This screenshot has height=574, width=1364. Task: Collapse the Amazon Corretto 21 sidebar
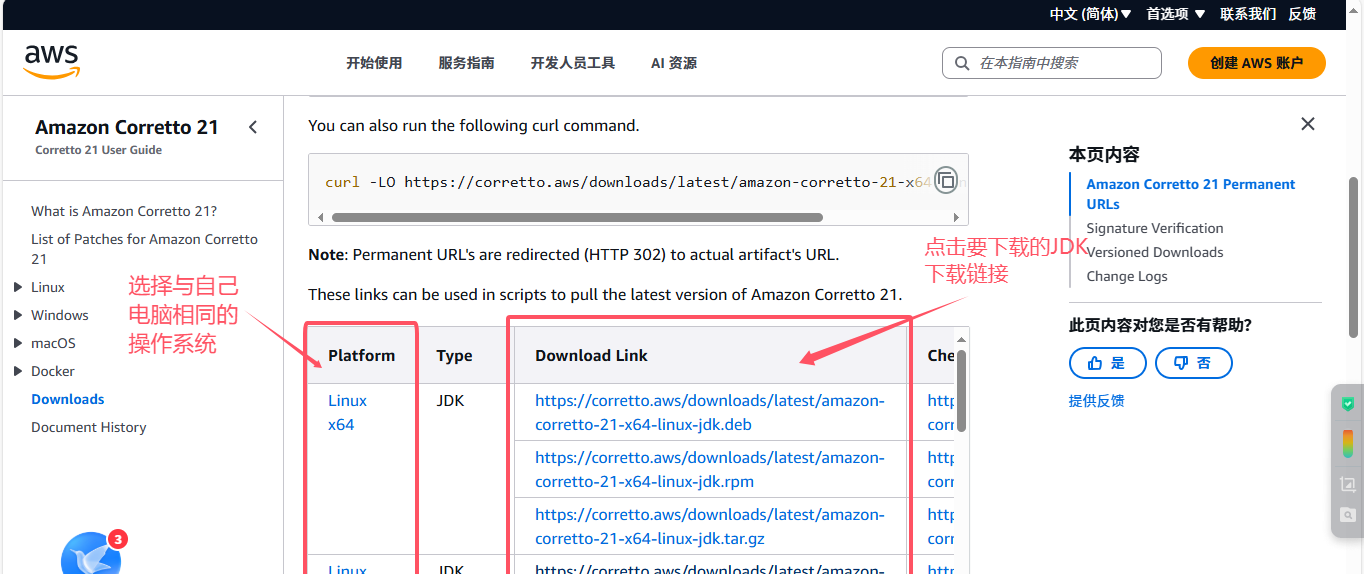click(x=253, y=127)
